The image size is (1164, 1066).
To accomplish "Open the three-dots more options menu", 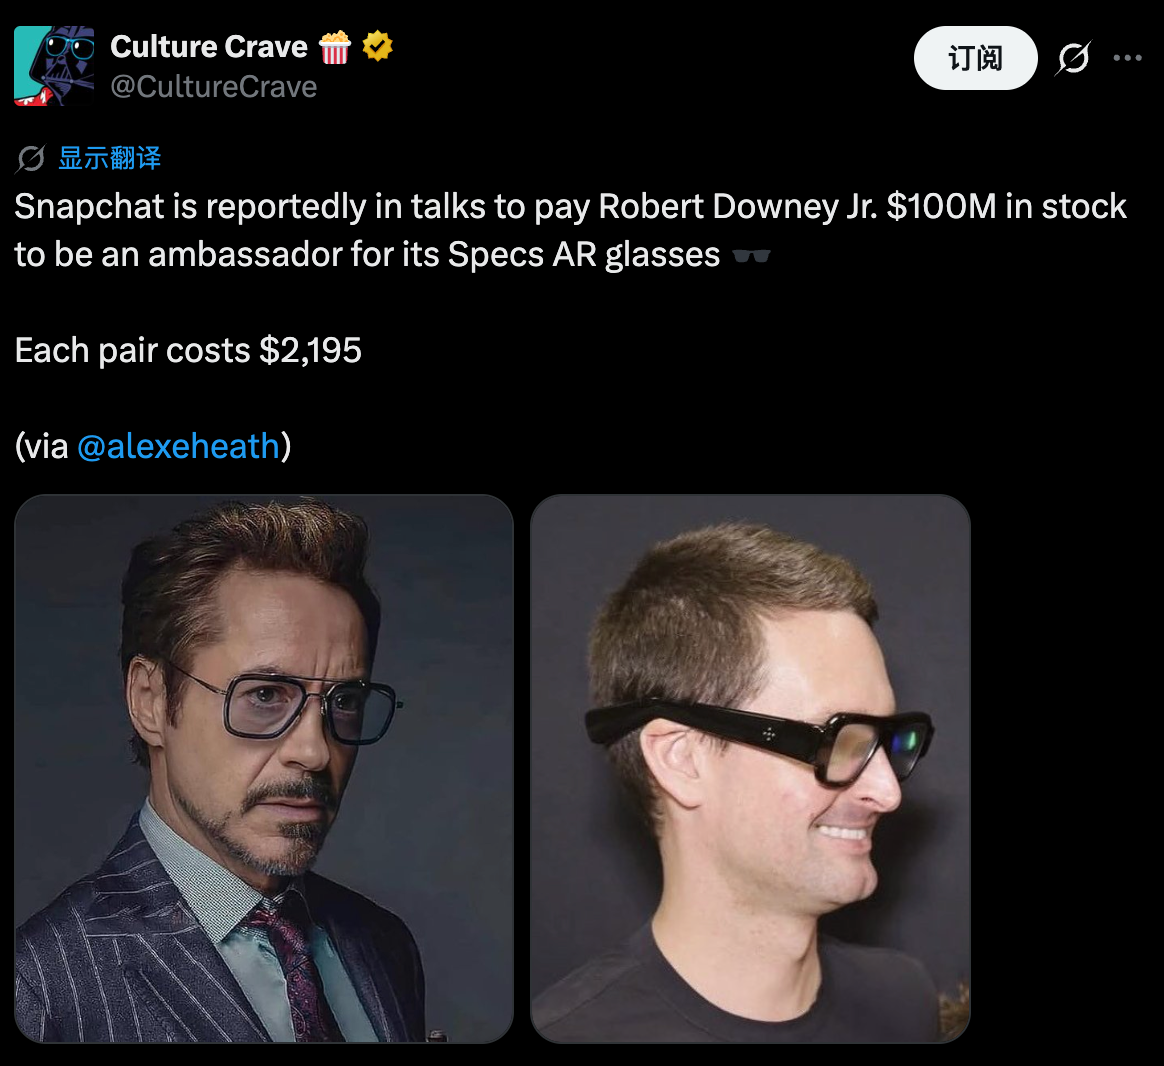I will [x=1127, y=58].
